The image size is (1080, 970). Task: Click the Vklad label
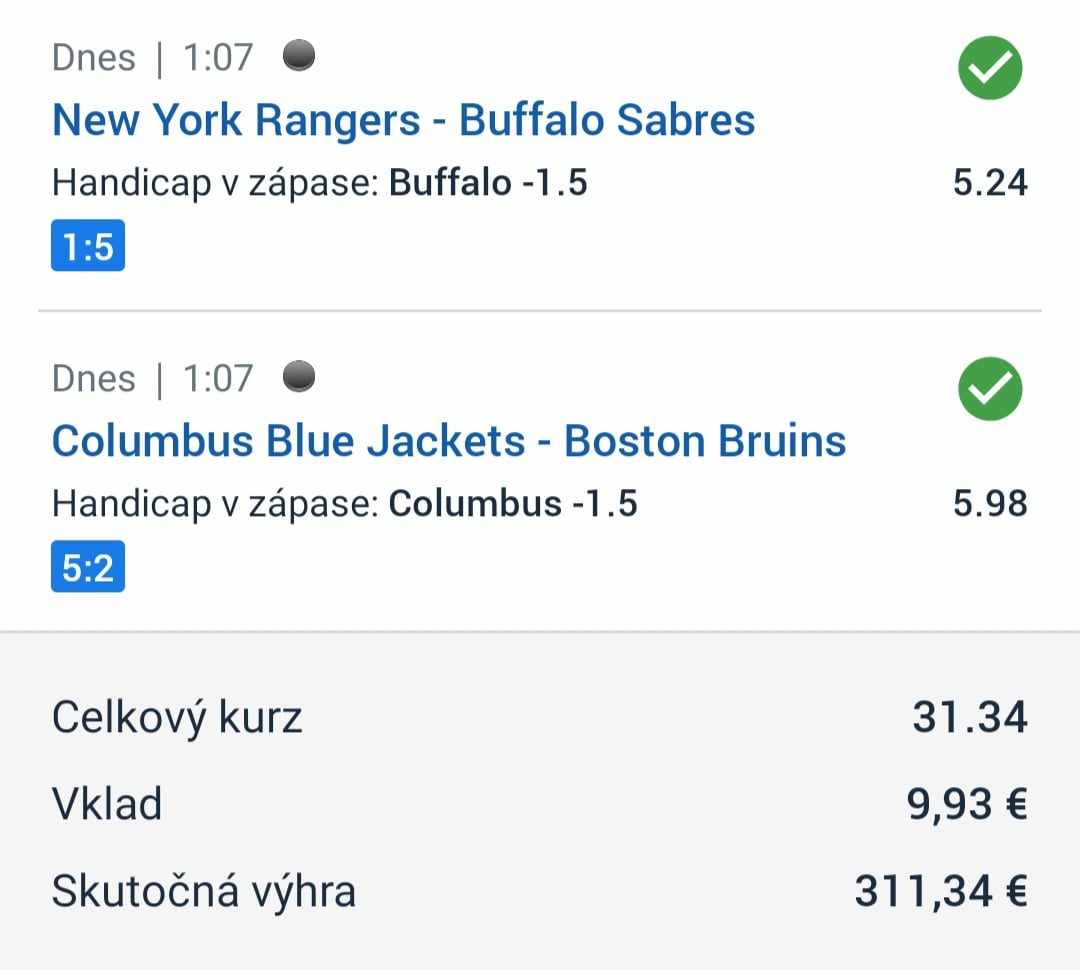click(x=107, y=804)
